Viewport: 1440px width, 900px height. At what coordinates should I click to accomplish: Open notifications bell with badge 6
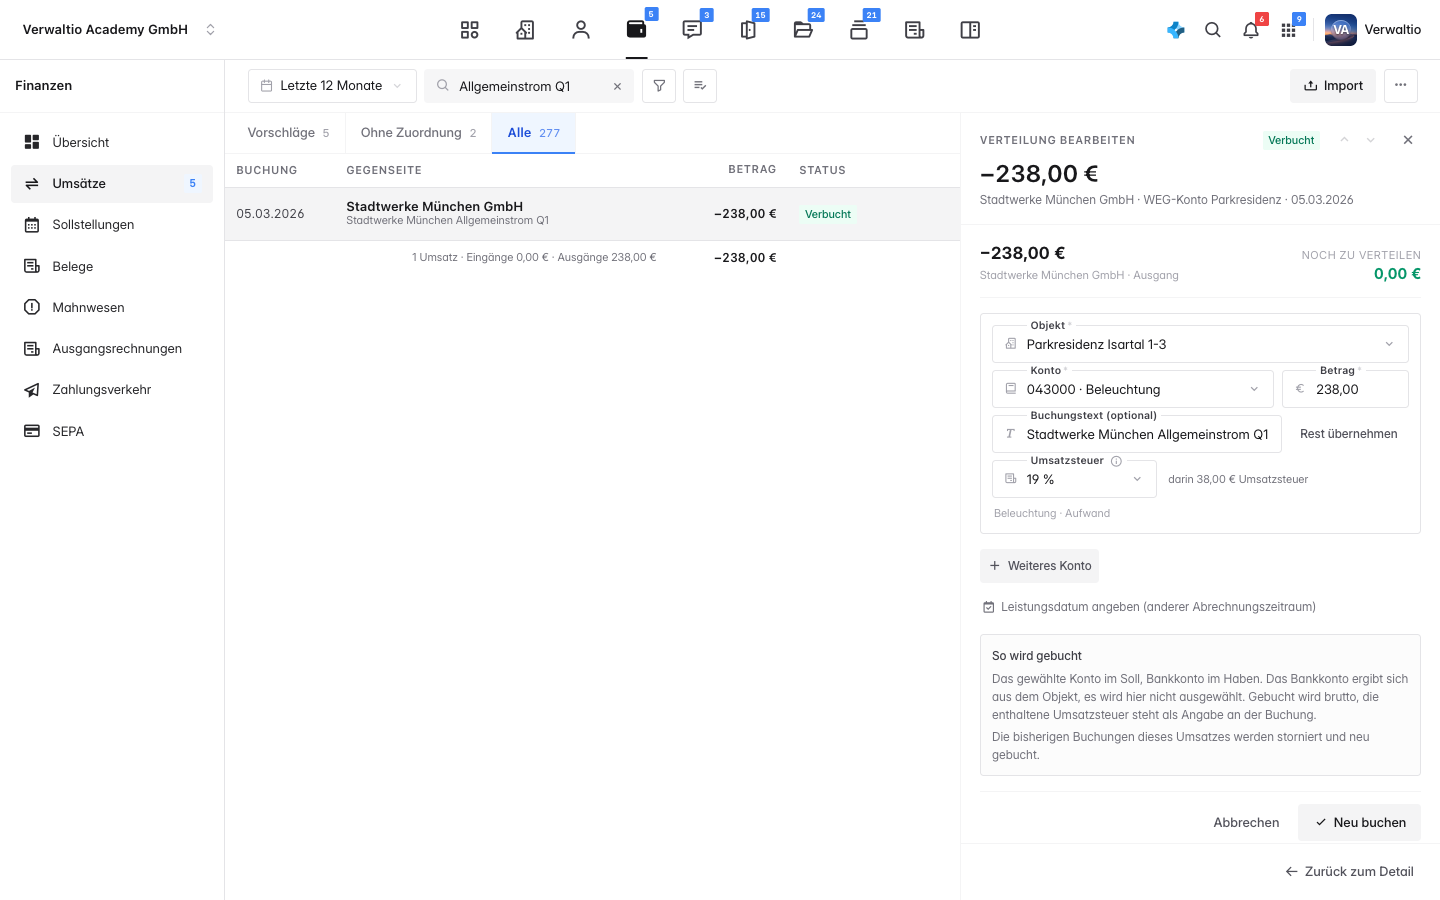point(1251,30)
